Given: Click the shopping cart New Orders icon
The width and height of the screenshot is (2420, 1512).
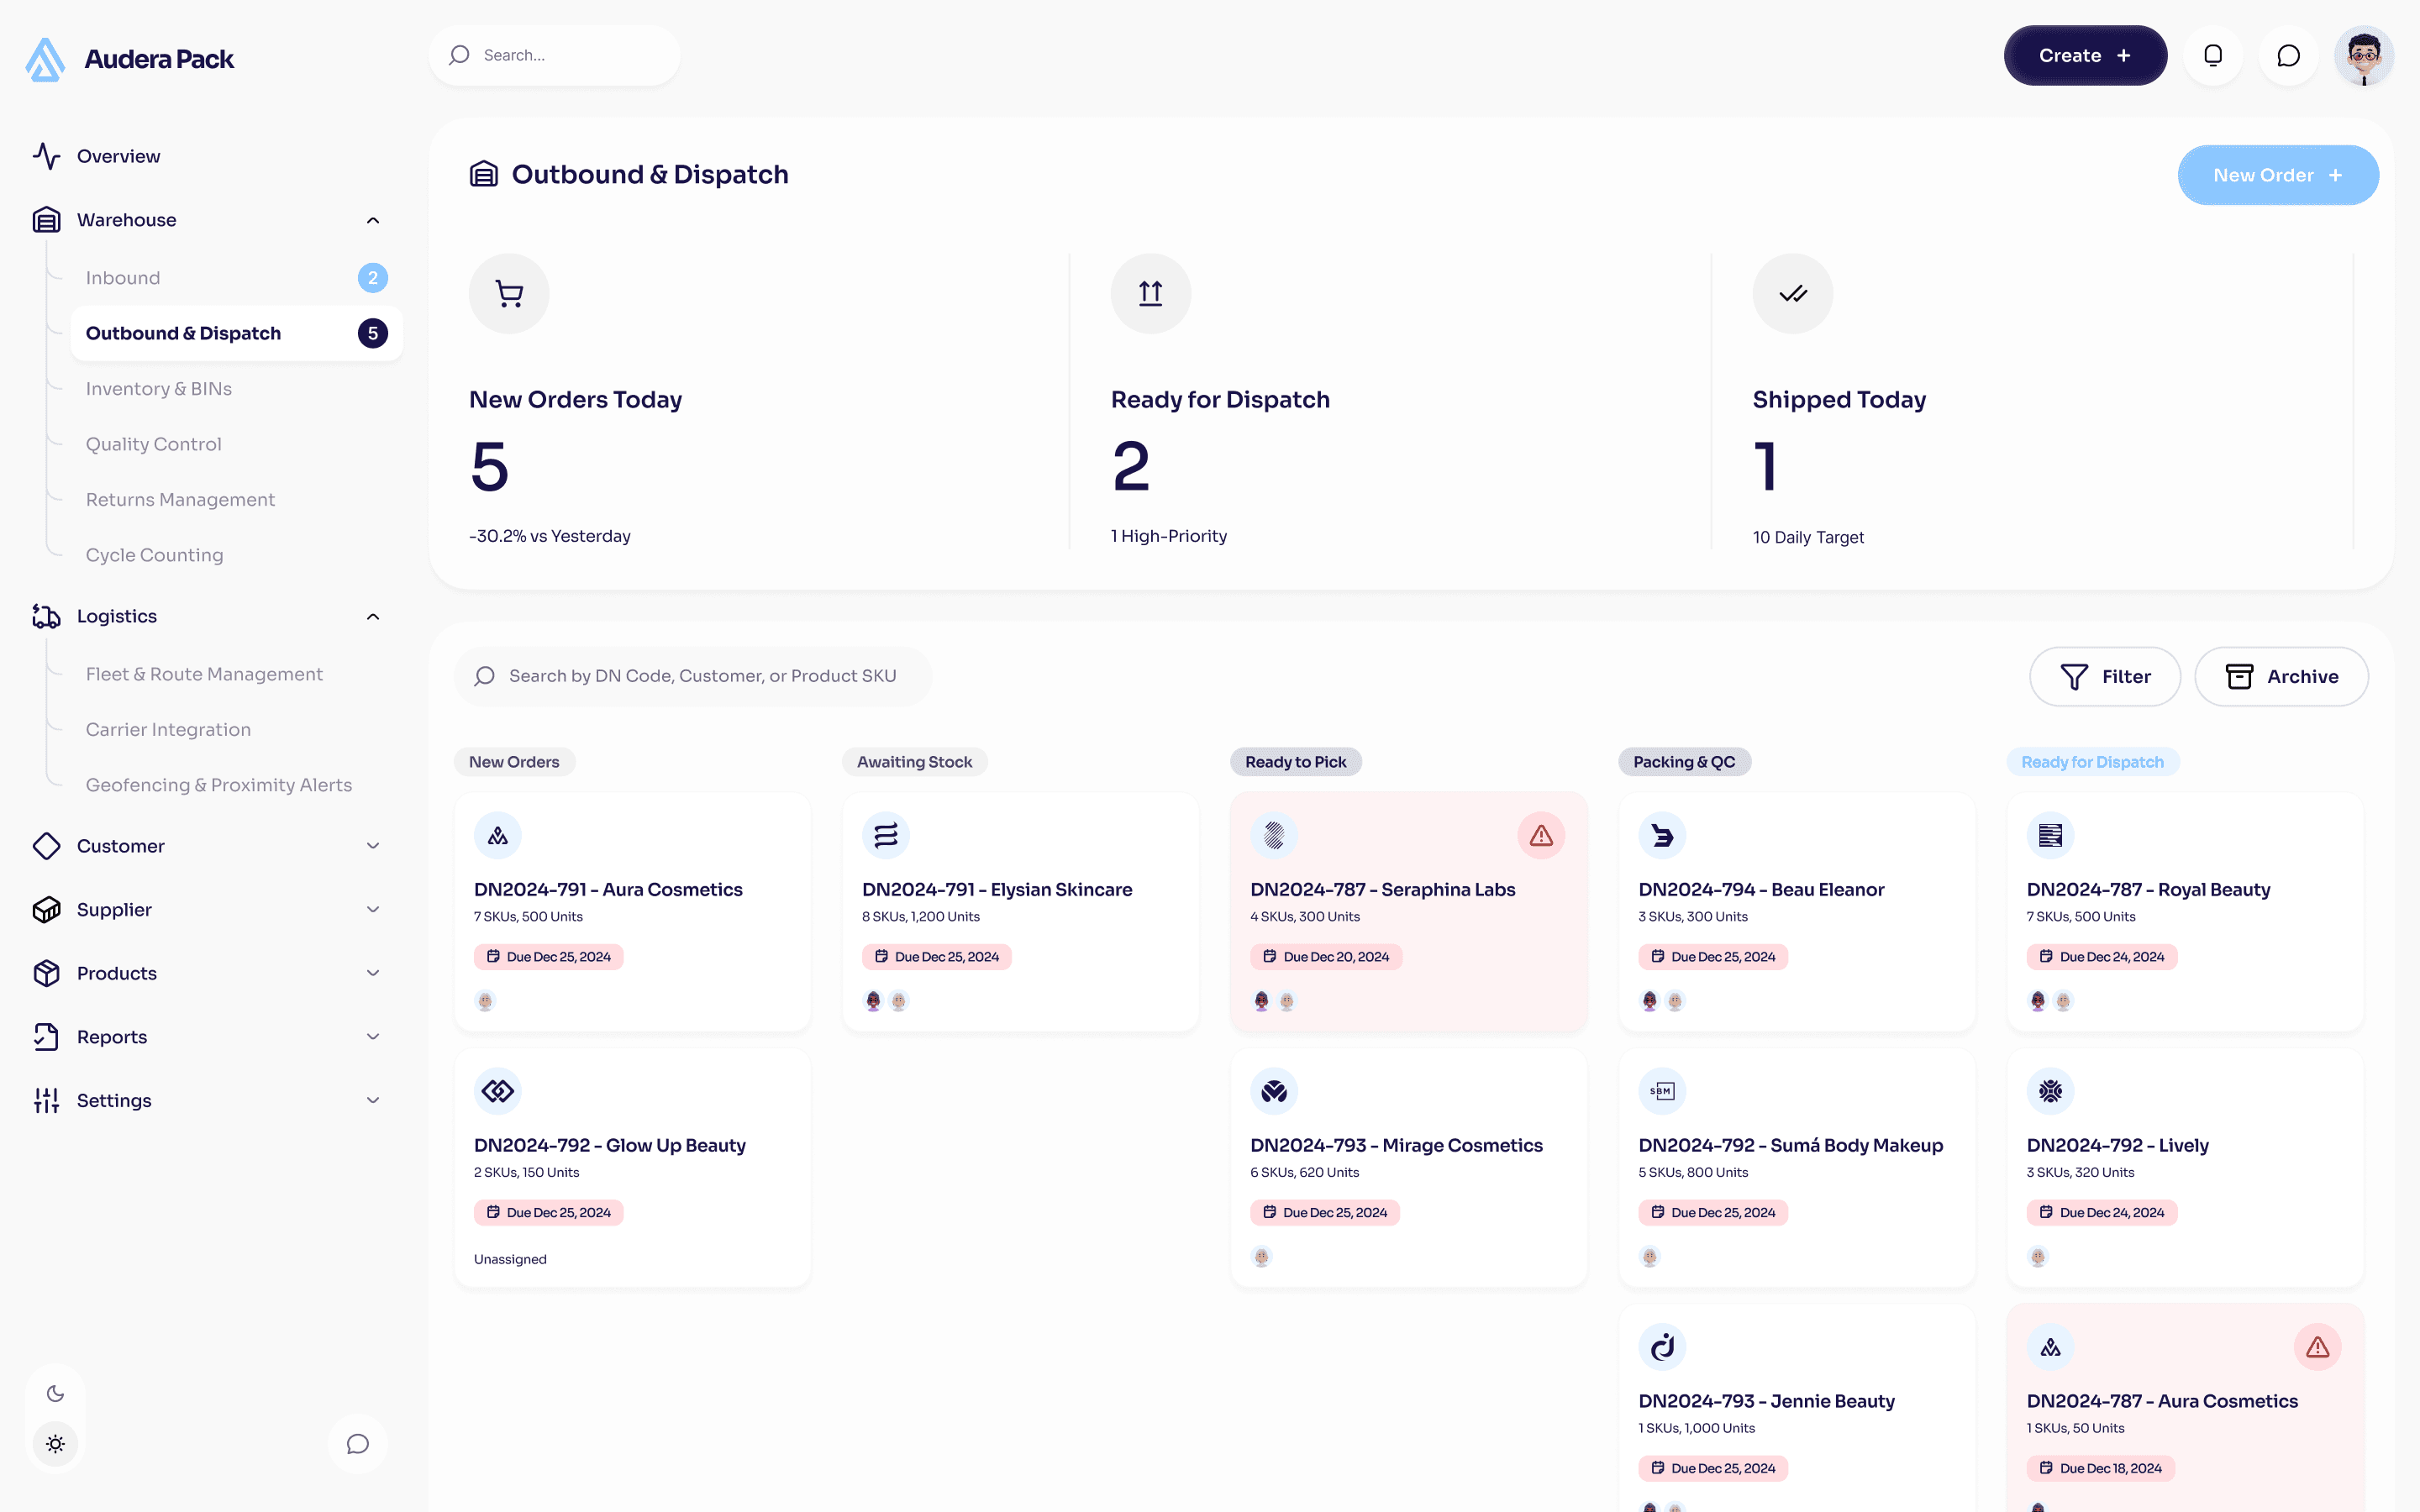Looking at the screenshot, I should click(x=509, y=293).
